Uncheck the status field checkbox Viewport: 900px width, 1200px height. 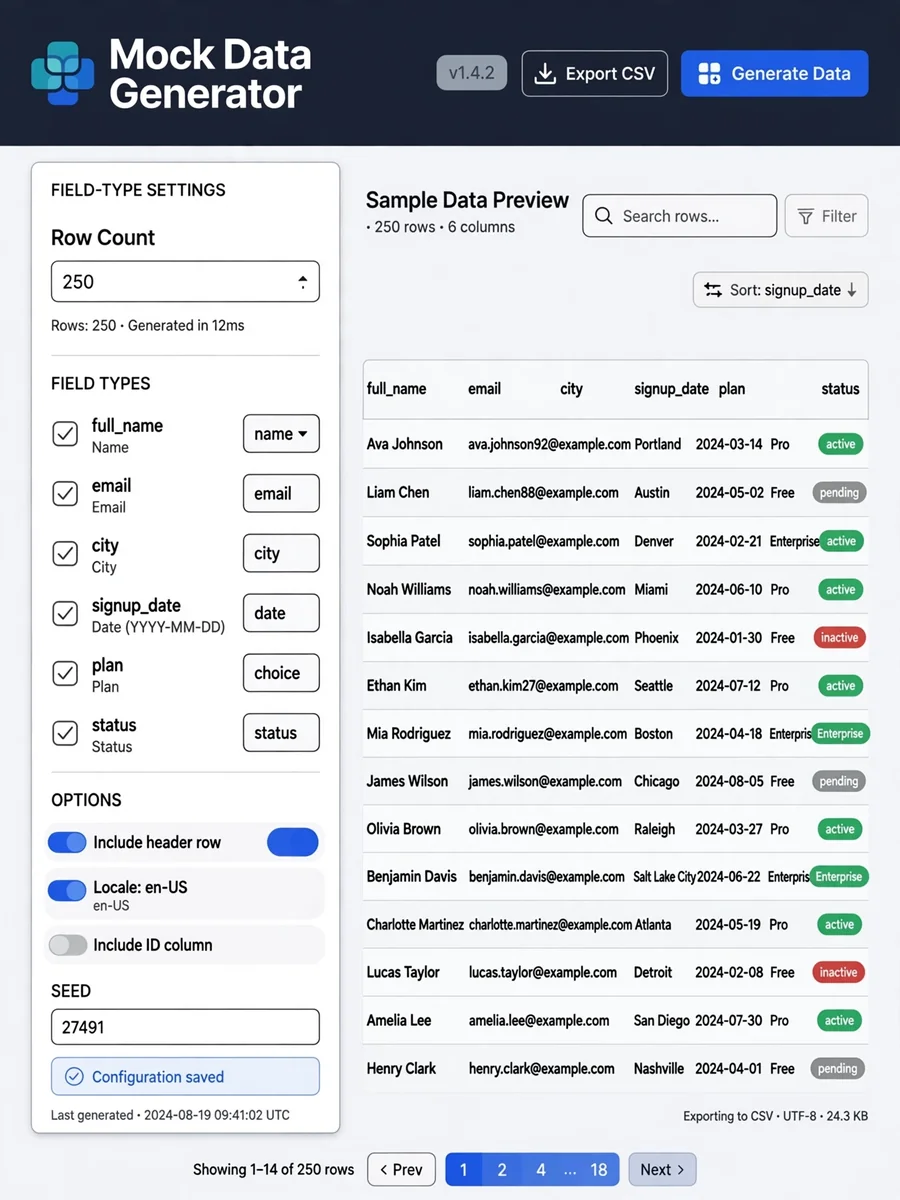pos(65,733)
